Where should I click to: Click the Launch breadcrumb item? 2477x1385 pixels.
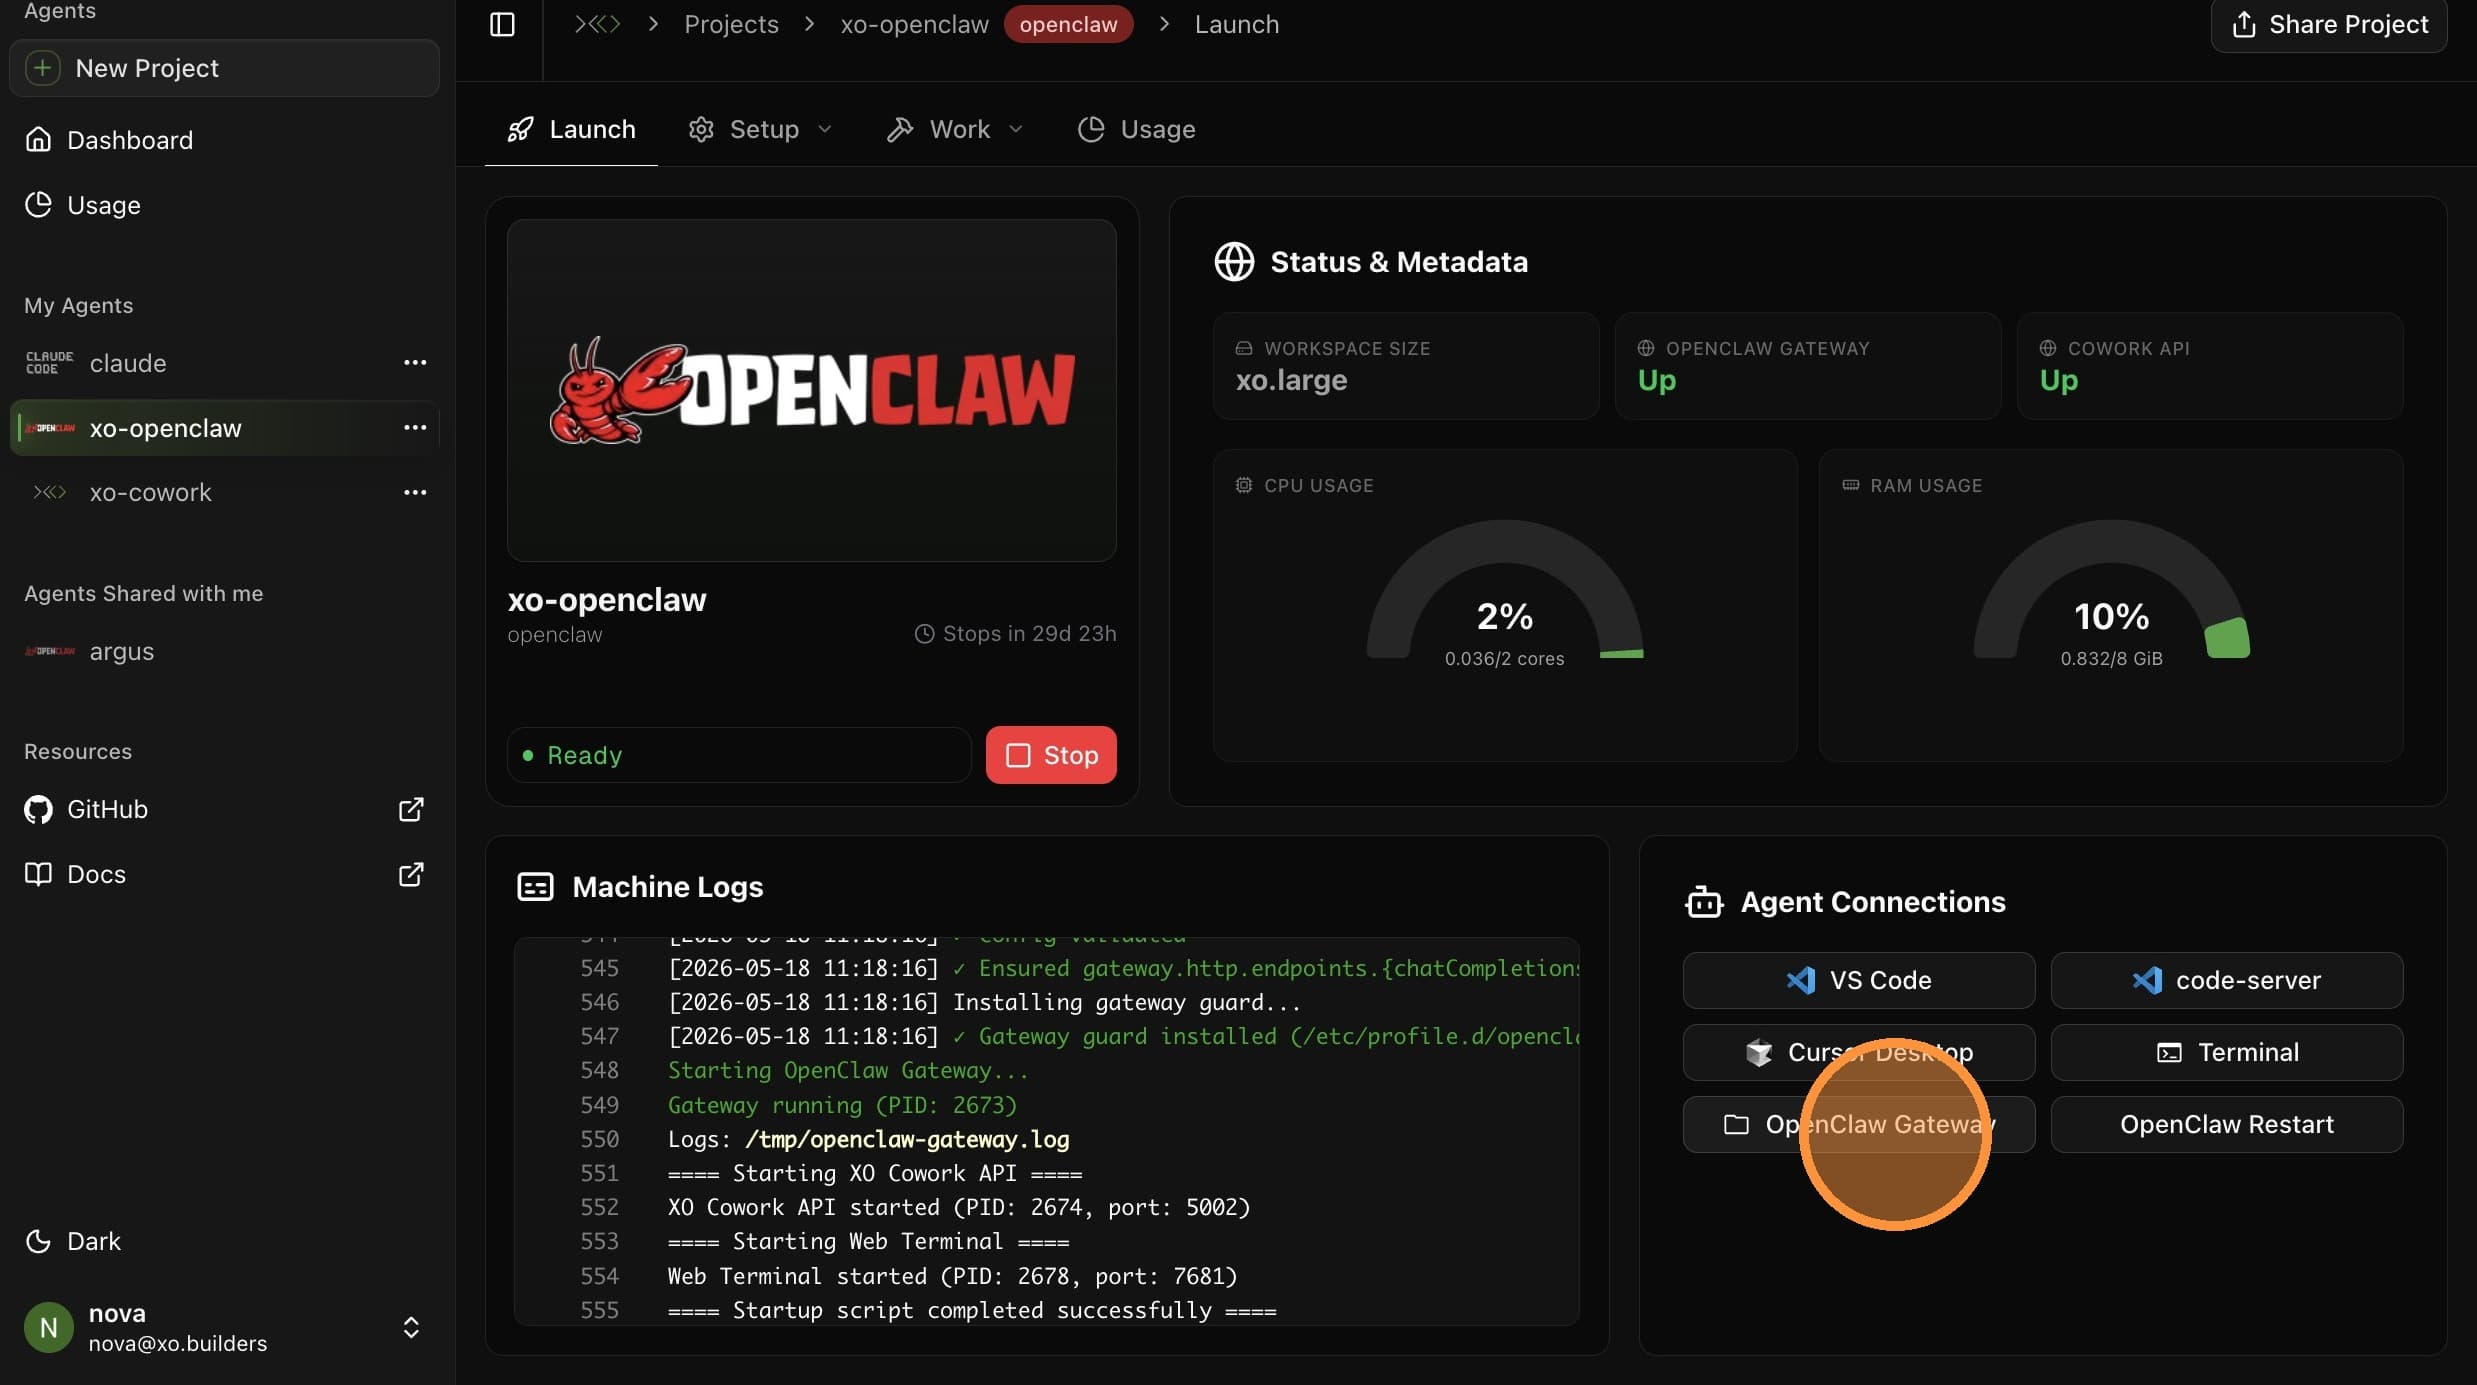click(x=1236, y=24)
